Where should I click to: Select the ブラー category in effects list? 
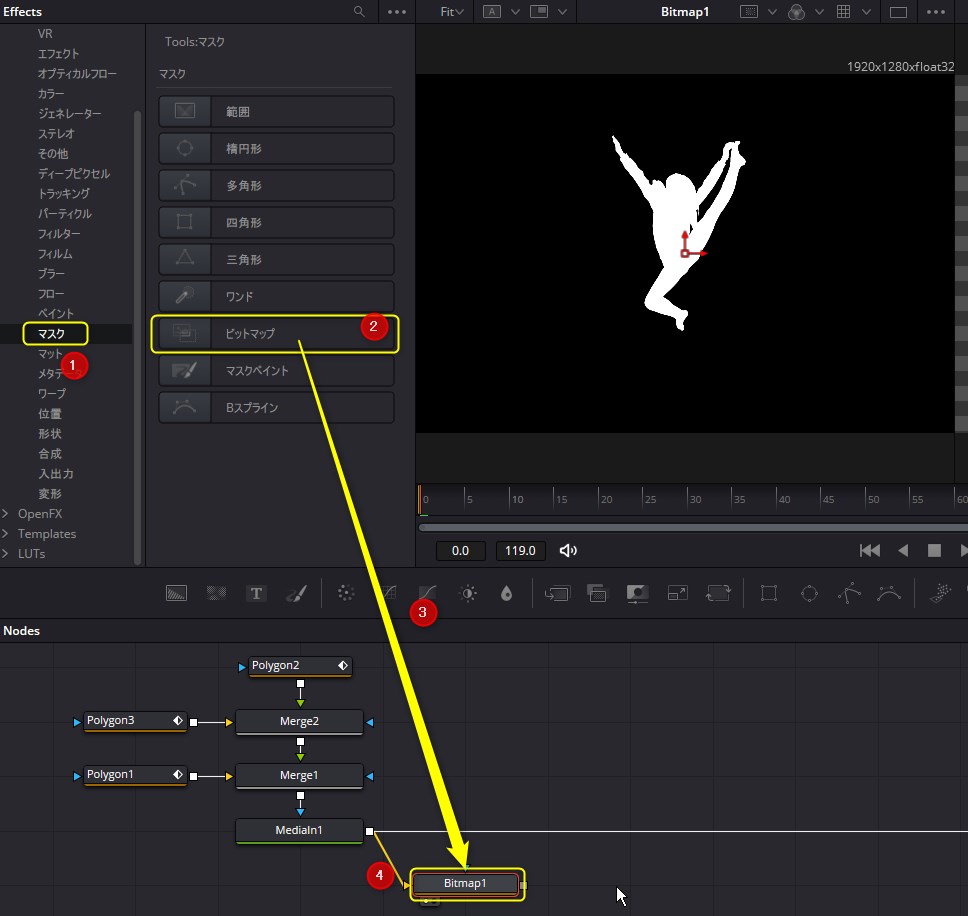point(51,273)
